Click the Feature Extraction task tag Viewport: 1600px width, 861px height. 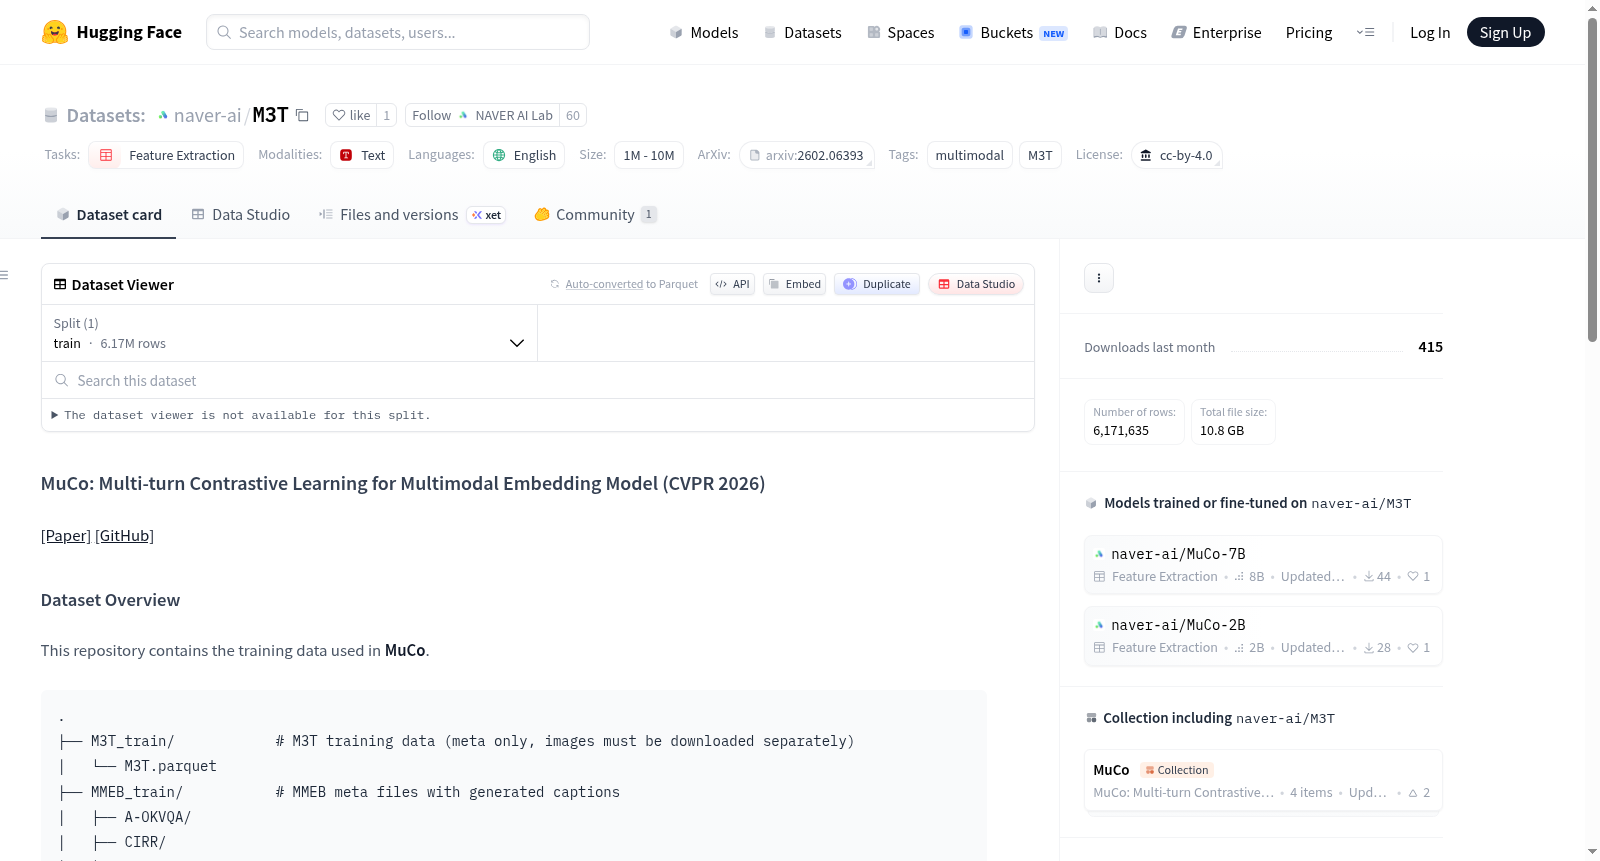166,155
